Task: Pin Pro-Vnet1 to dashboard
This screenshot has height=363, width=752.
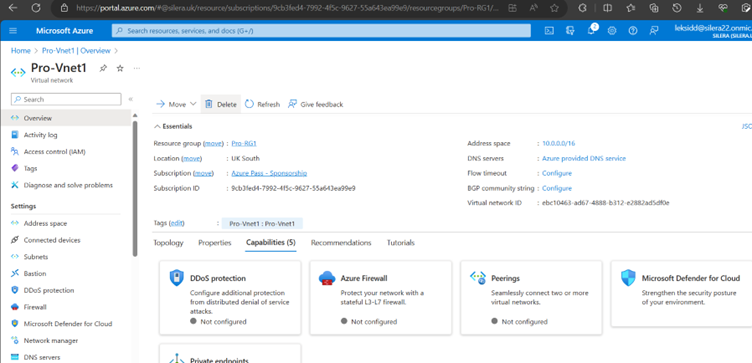Action: [x=103, y=69]
